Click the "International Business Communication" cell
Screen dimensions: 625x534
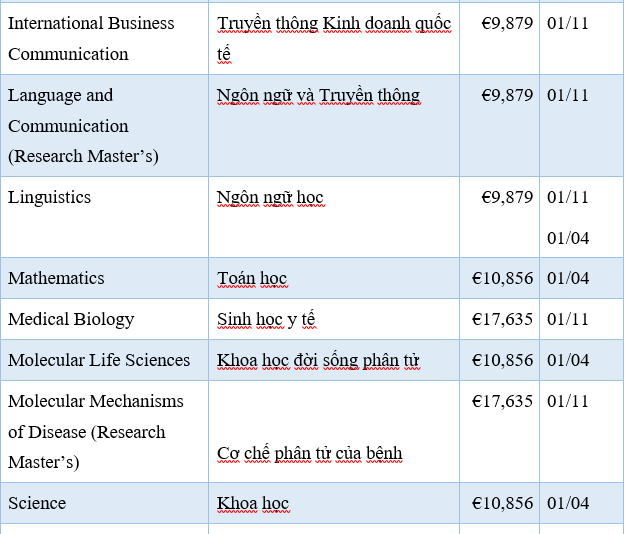click(91, 38)
